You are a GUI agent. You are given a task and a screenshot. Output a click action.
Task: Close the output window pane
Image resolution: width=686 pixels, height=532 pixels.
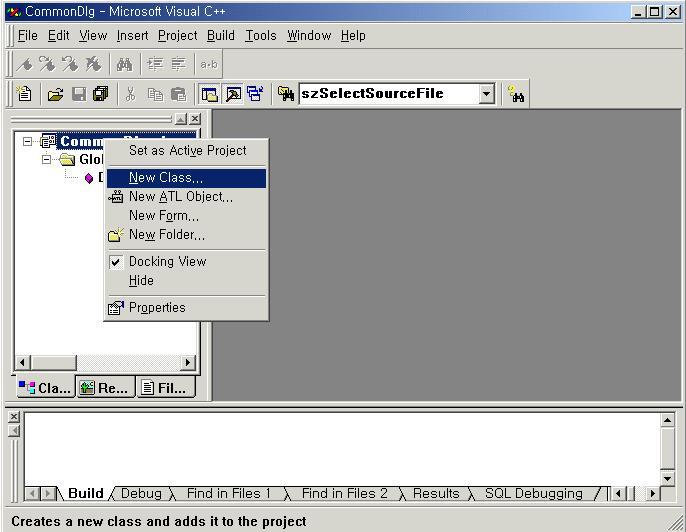(x=14, y=416)
